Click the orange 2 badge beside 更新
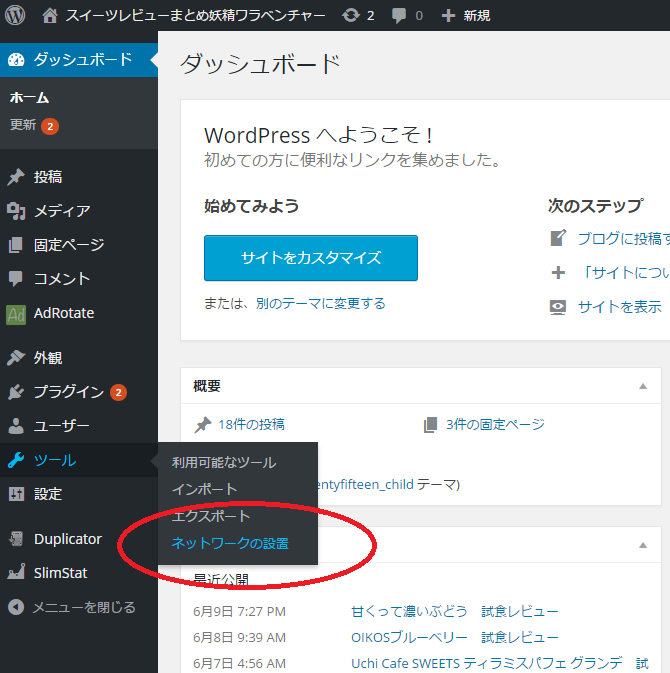The width and height of the screenshot is (670, 673). pyautogui.click(x=50, y=127)
